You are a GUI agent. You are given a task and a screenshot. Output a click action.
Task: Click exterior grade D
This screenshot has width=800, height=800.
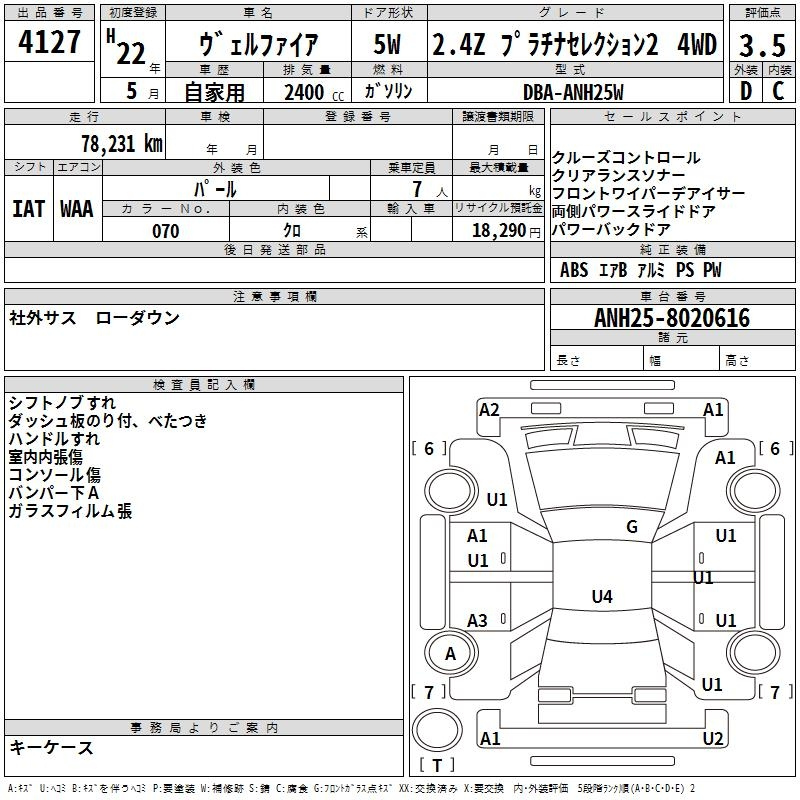point(746,91)
